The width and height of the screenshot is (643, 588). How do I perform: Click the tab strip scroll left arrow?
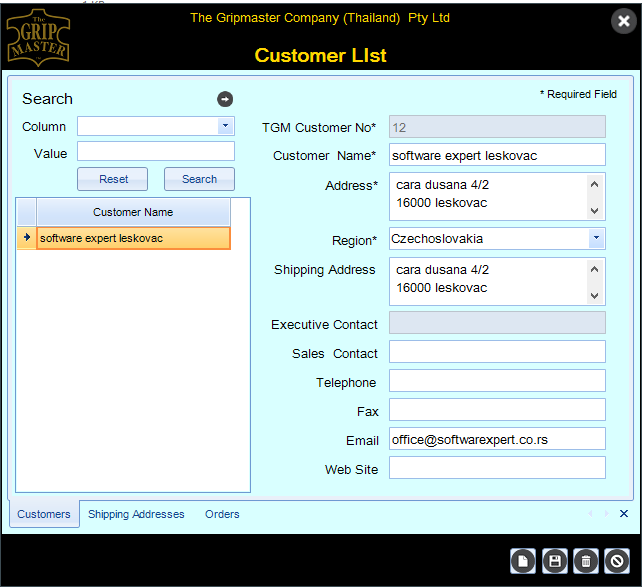590,513
